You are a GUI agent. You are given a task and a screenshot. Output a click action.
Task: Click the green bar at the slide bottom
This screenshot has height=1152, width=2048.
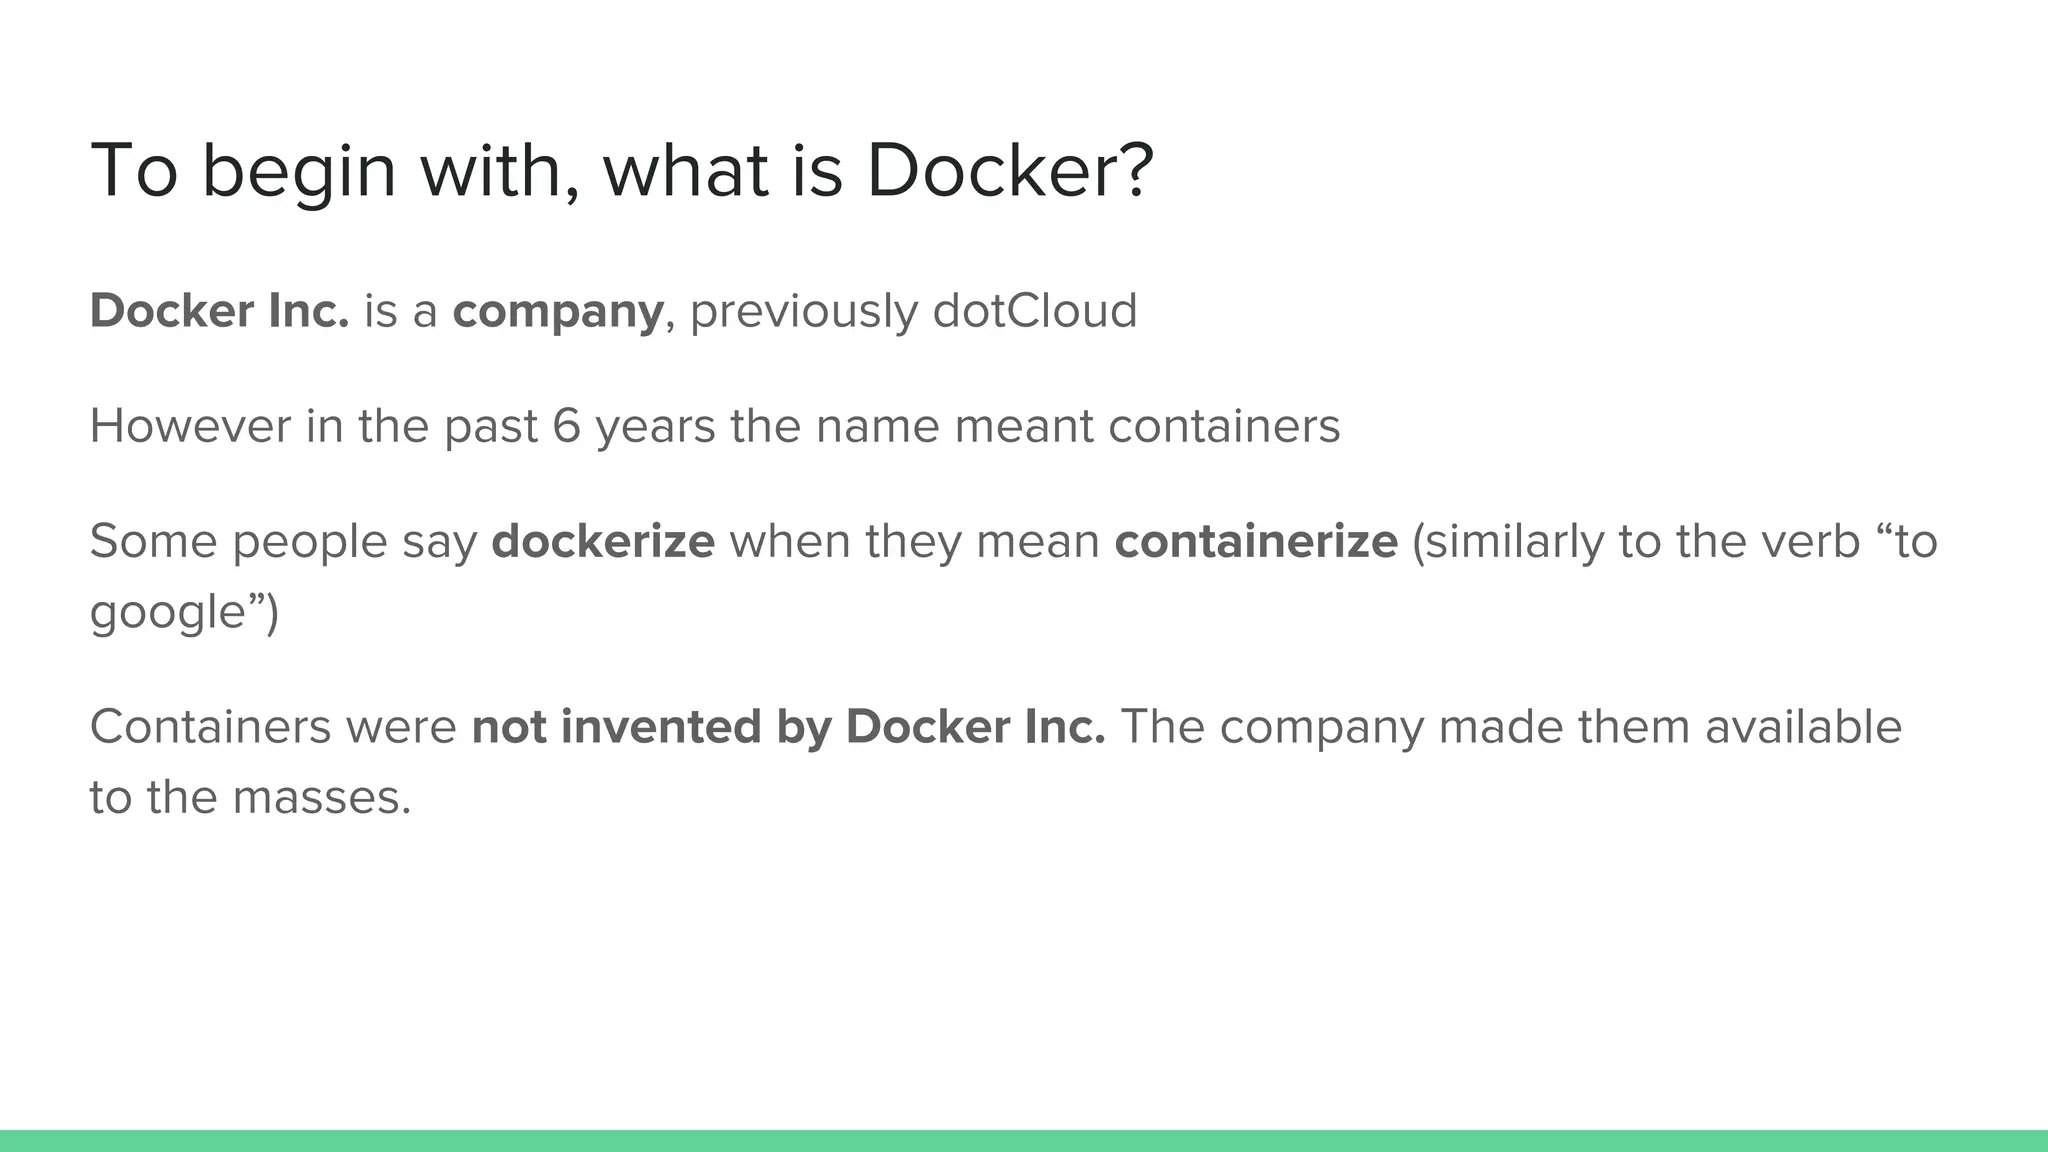point(1024,1141)
